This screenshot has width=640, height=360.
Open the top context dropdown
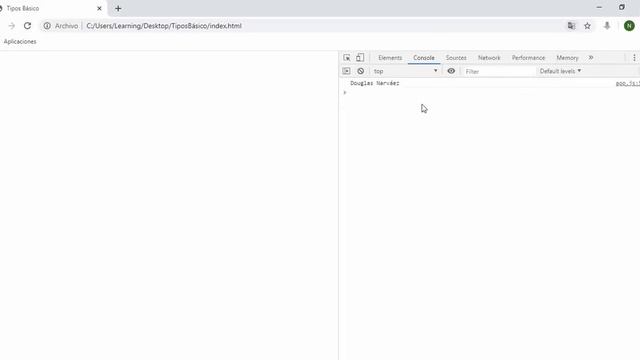pyautogui.click(x=405, y=71)
